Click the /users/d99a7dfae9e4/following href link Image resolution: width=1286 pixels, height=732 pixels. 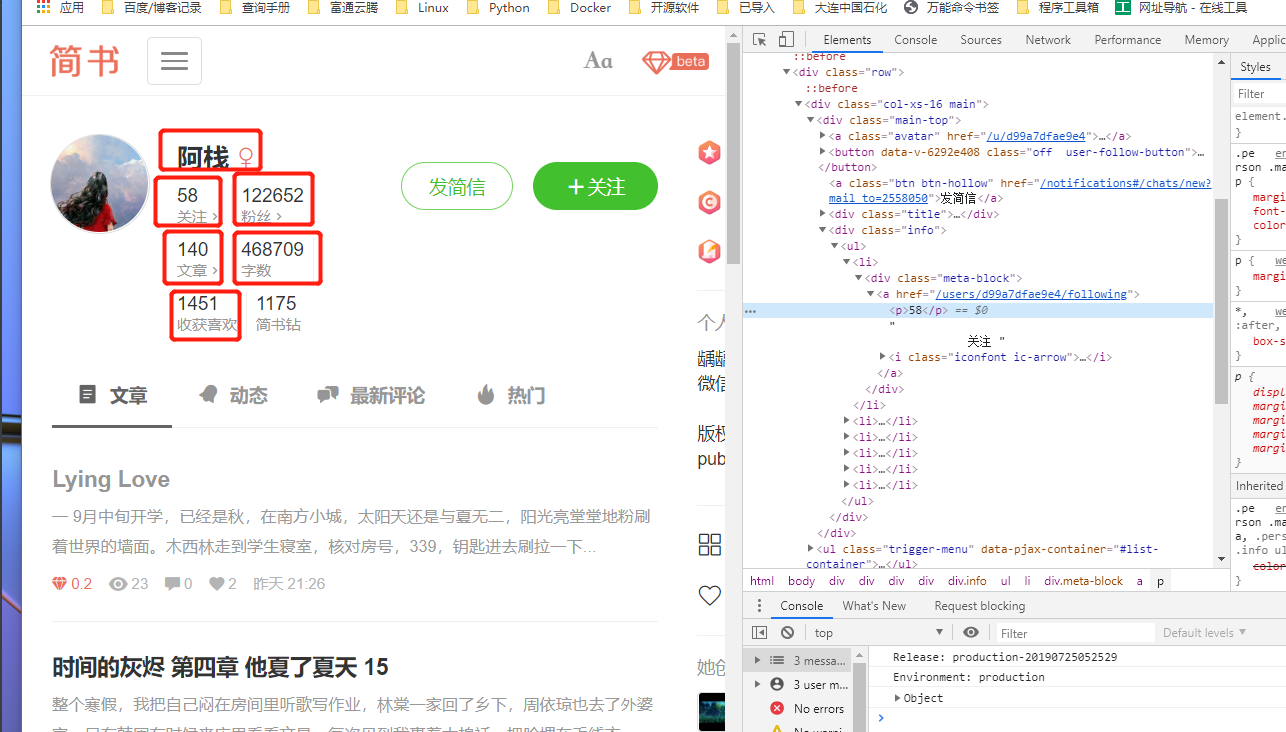coord(1031,294)
